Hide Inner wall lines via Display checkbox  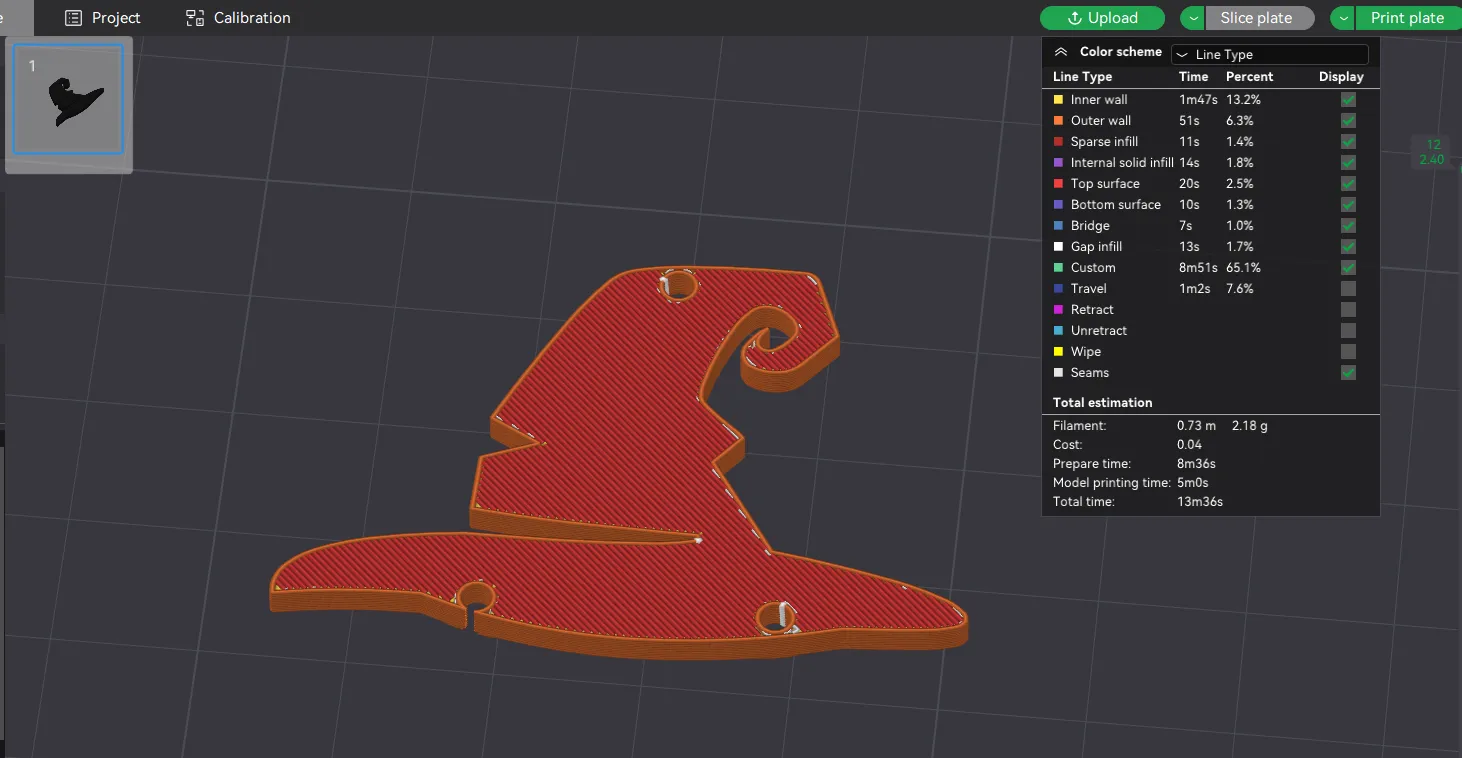(1348, 100)
